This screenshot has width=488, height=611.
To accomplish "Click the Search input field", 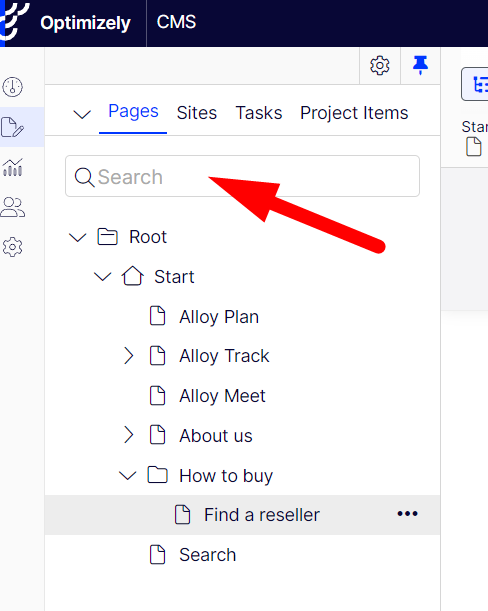I will (242, 176).
